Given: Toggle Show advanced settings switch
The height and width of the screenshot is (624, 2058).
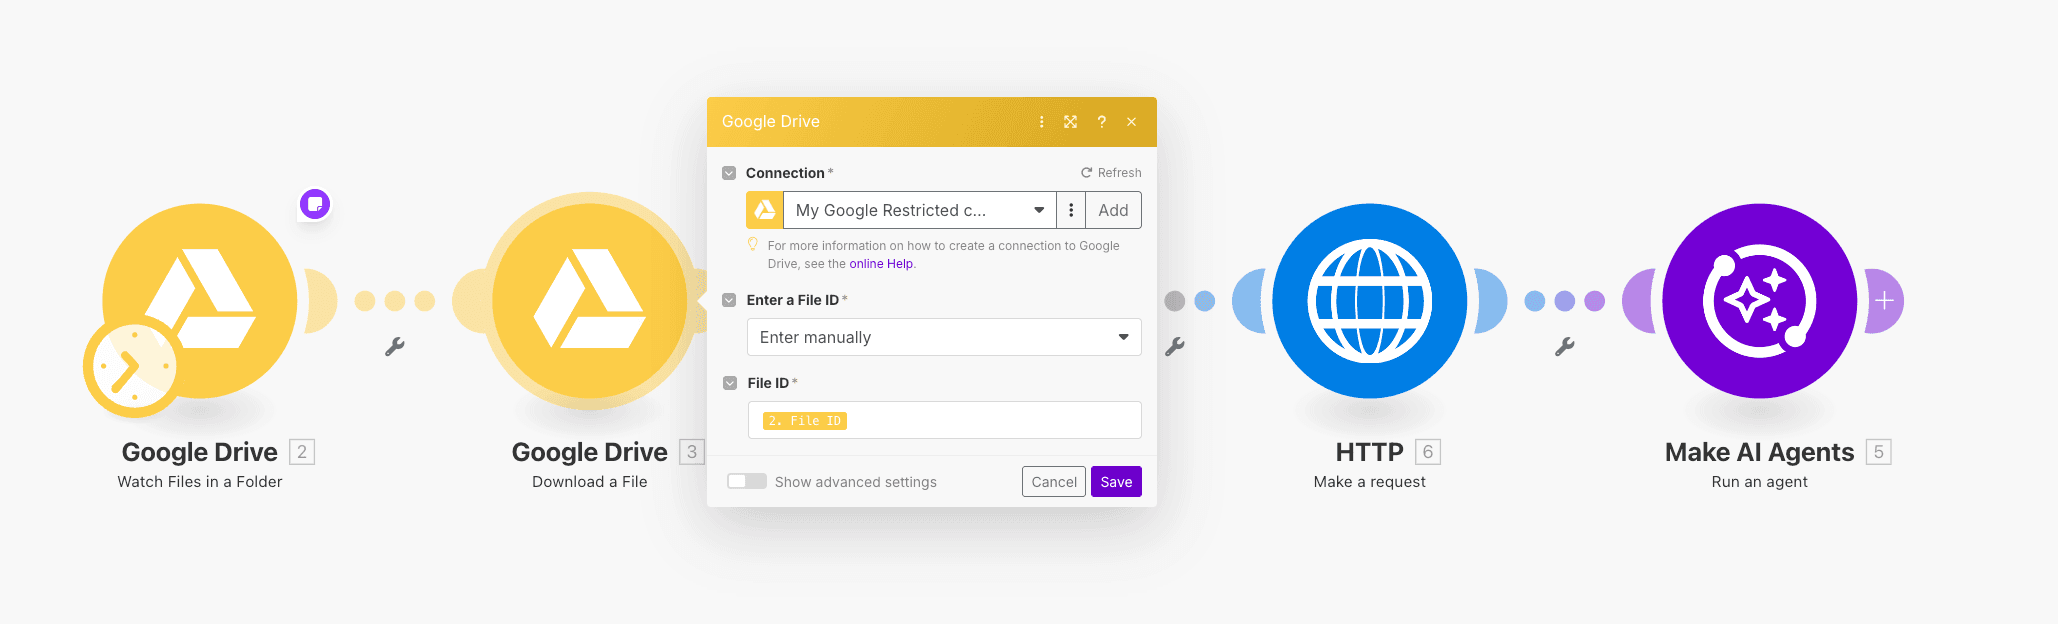Looking at the screenshot, I should point(747,482).
